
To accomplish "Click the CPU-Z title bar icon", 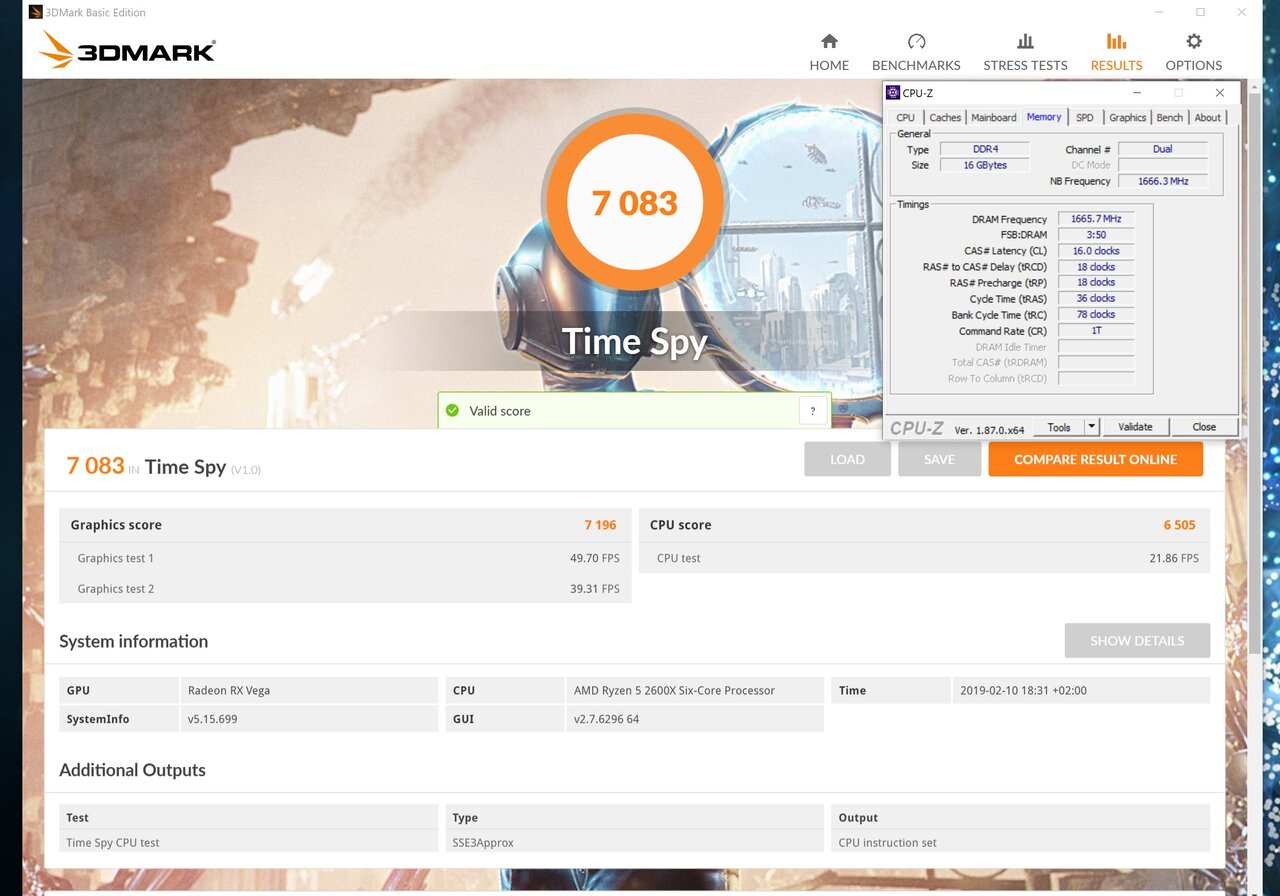I will (893, 92).
